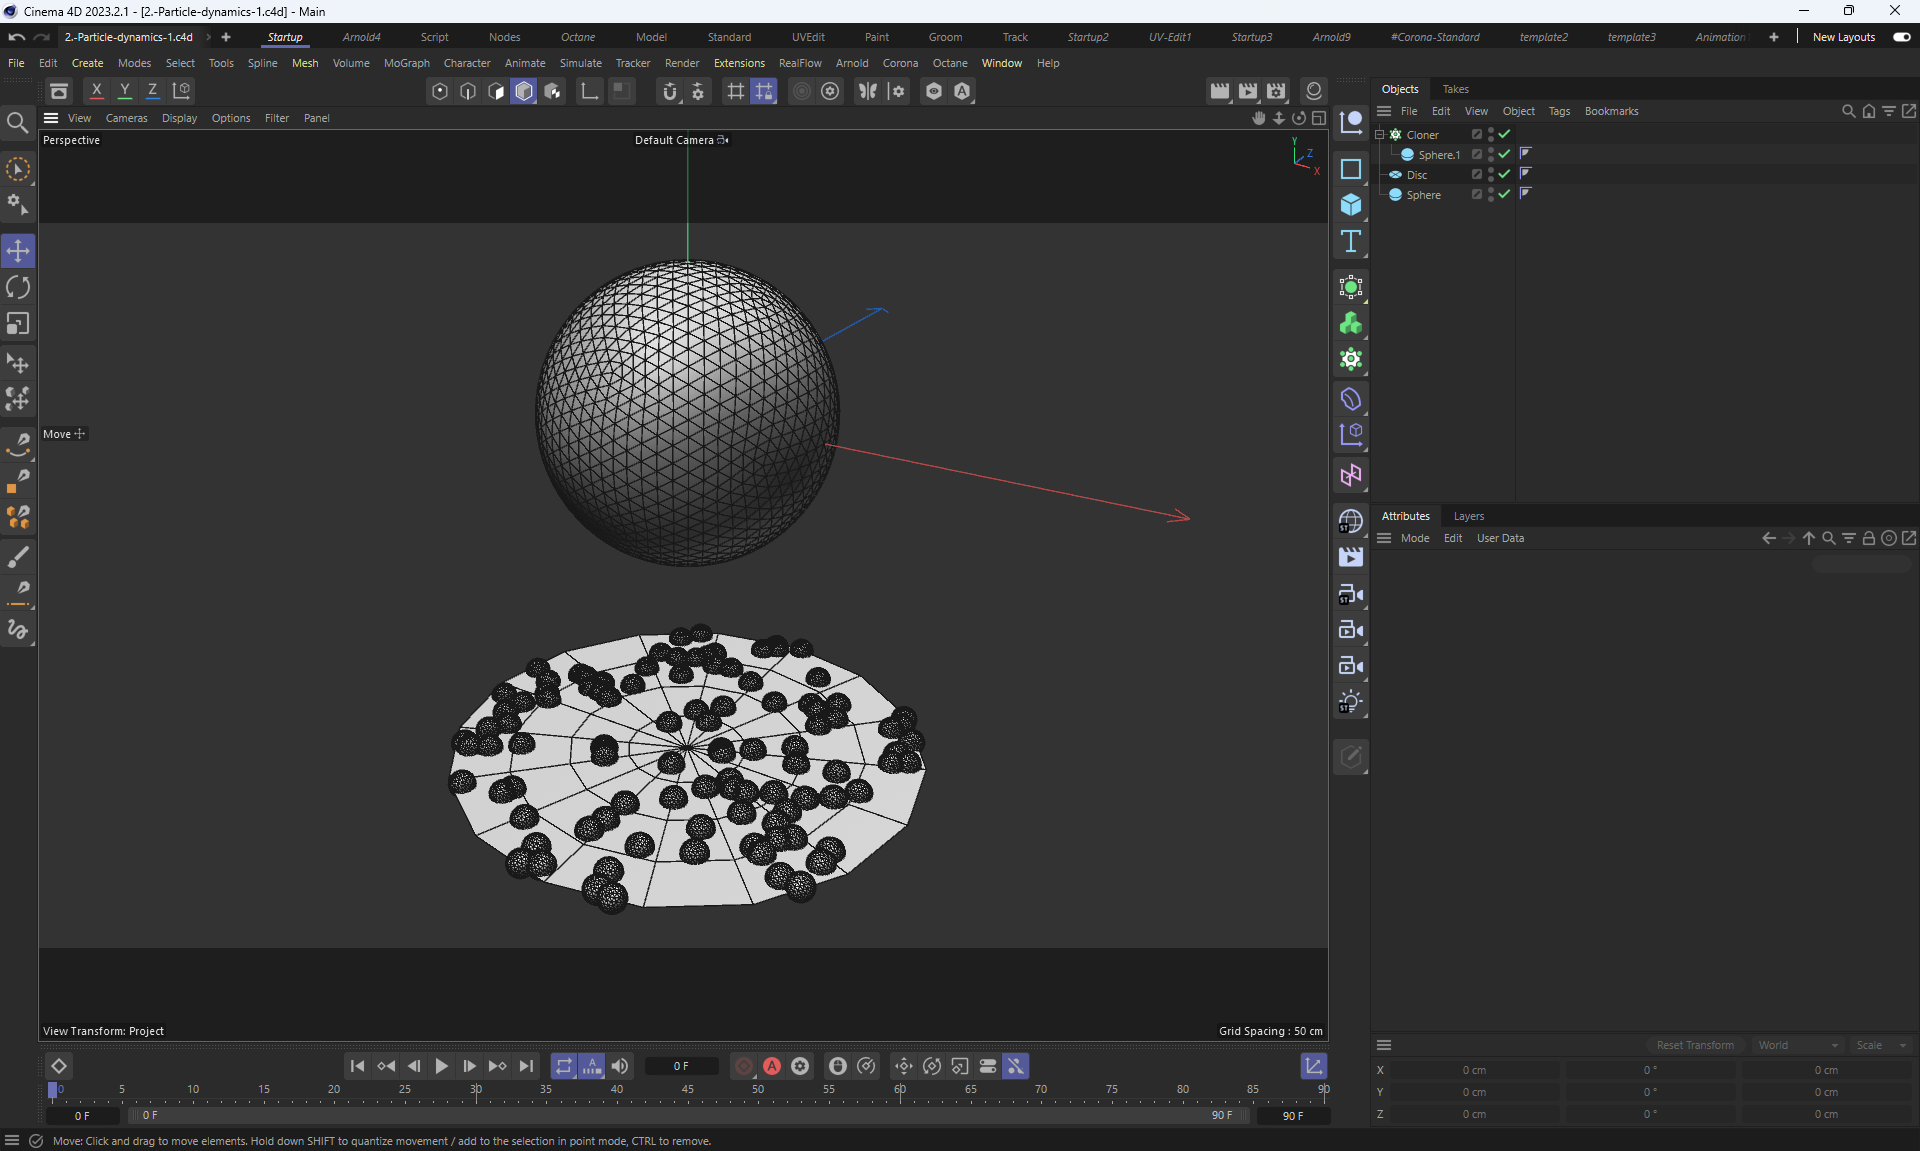Toggle the Cloner enable green checkmark
The width and height of the screenshot is (1920, 1151).
pyautogui.click(x=1504, y=134)
